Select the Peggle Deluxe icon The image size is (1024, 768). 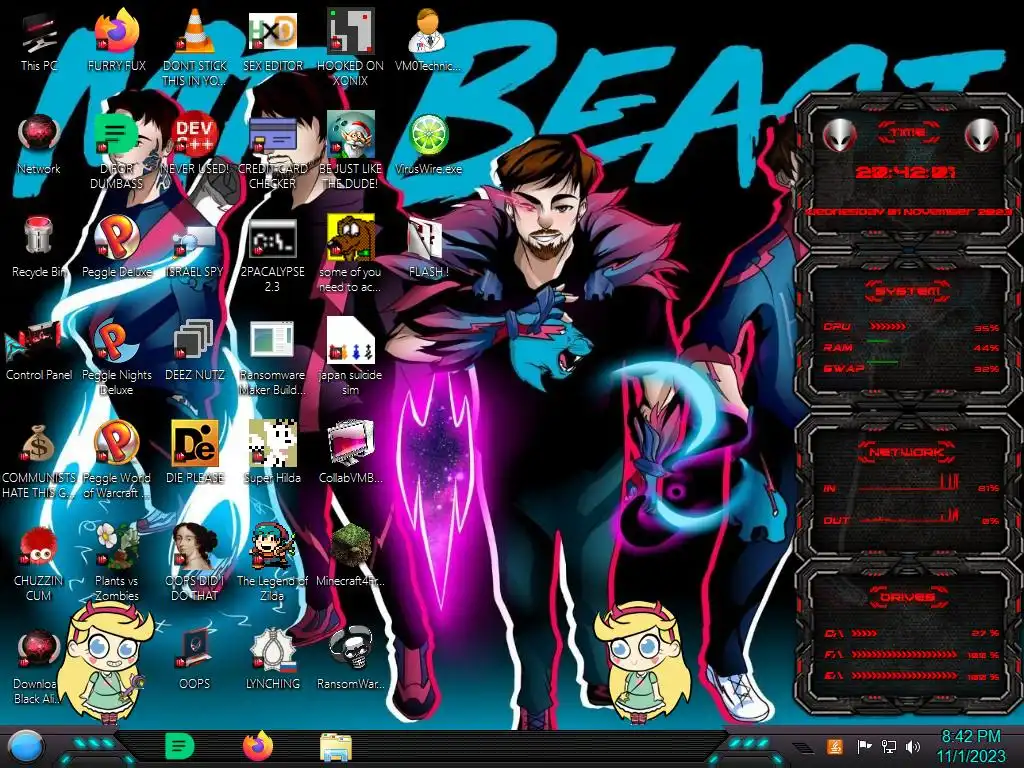[x=117, y=248]
